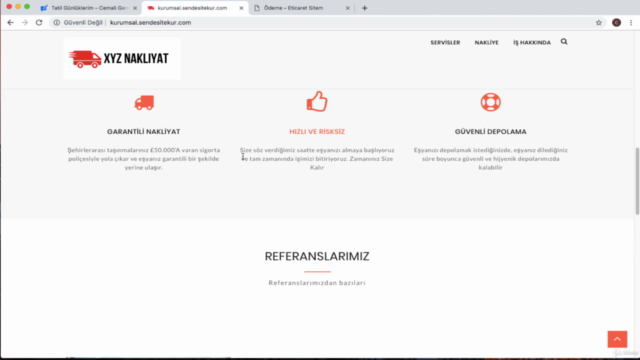
Task: Open Chrome three-dot menu
Action: pos(631,22)
